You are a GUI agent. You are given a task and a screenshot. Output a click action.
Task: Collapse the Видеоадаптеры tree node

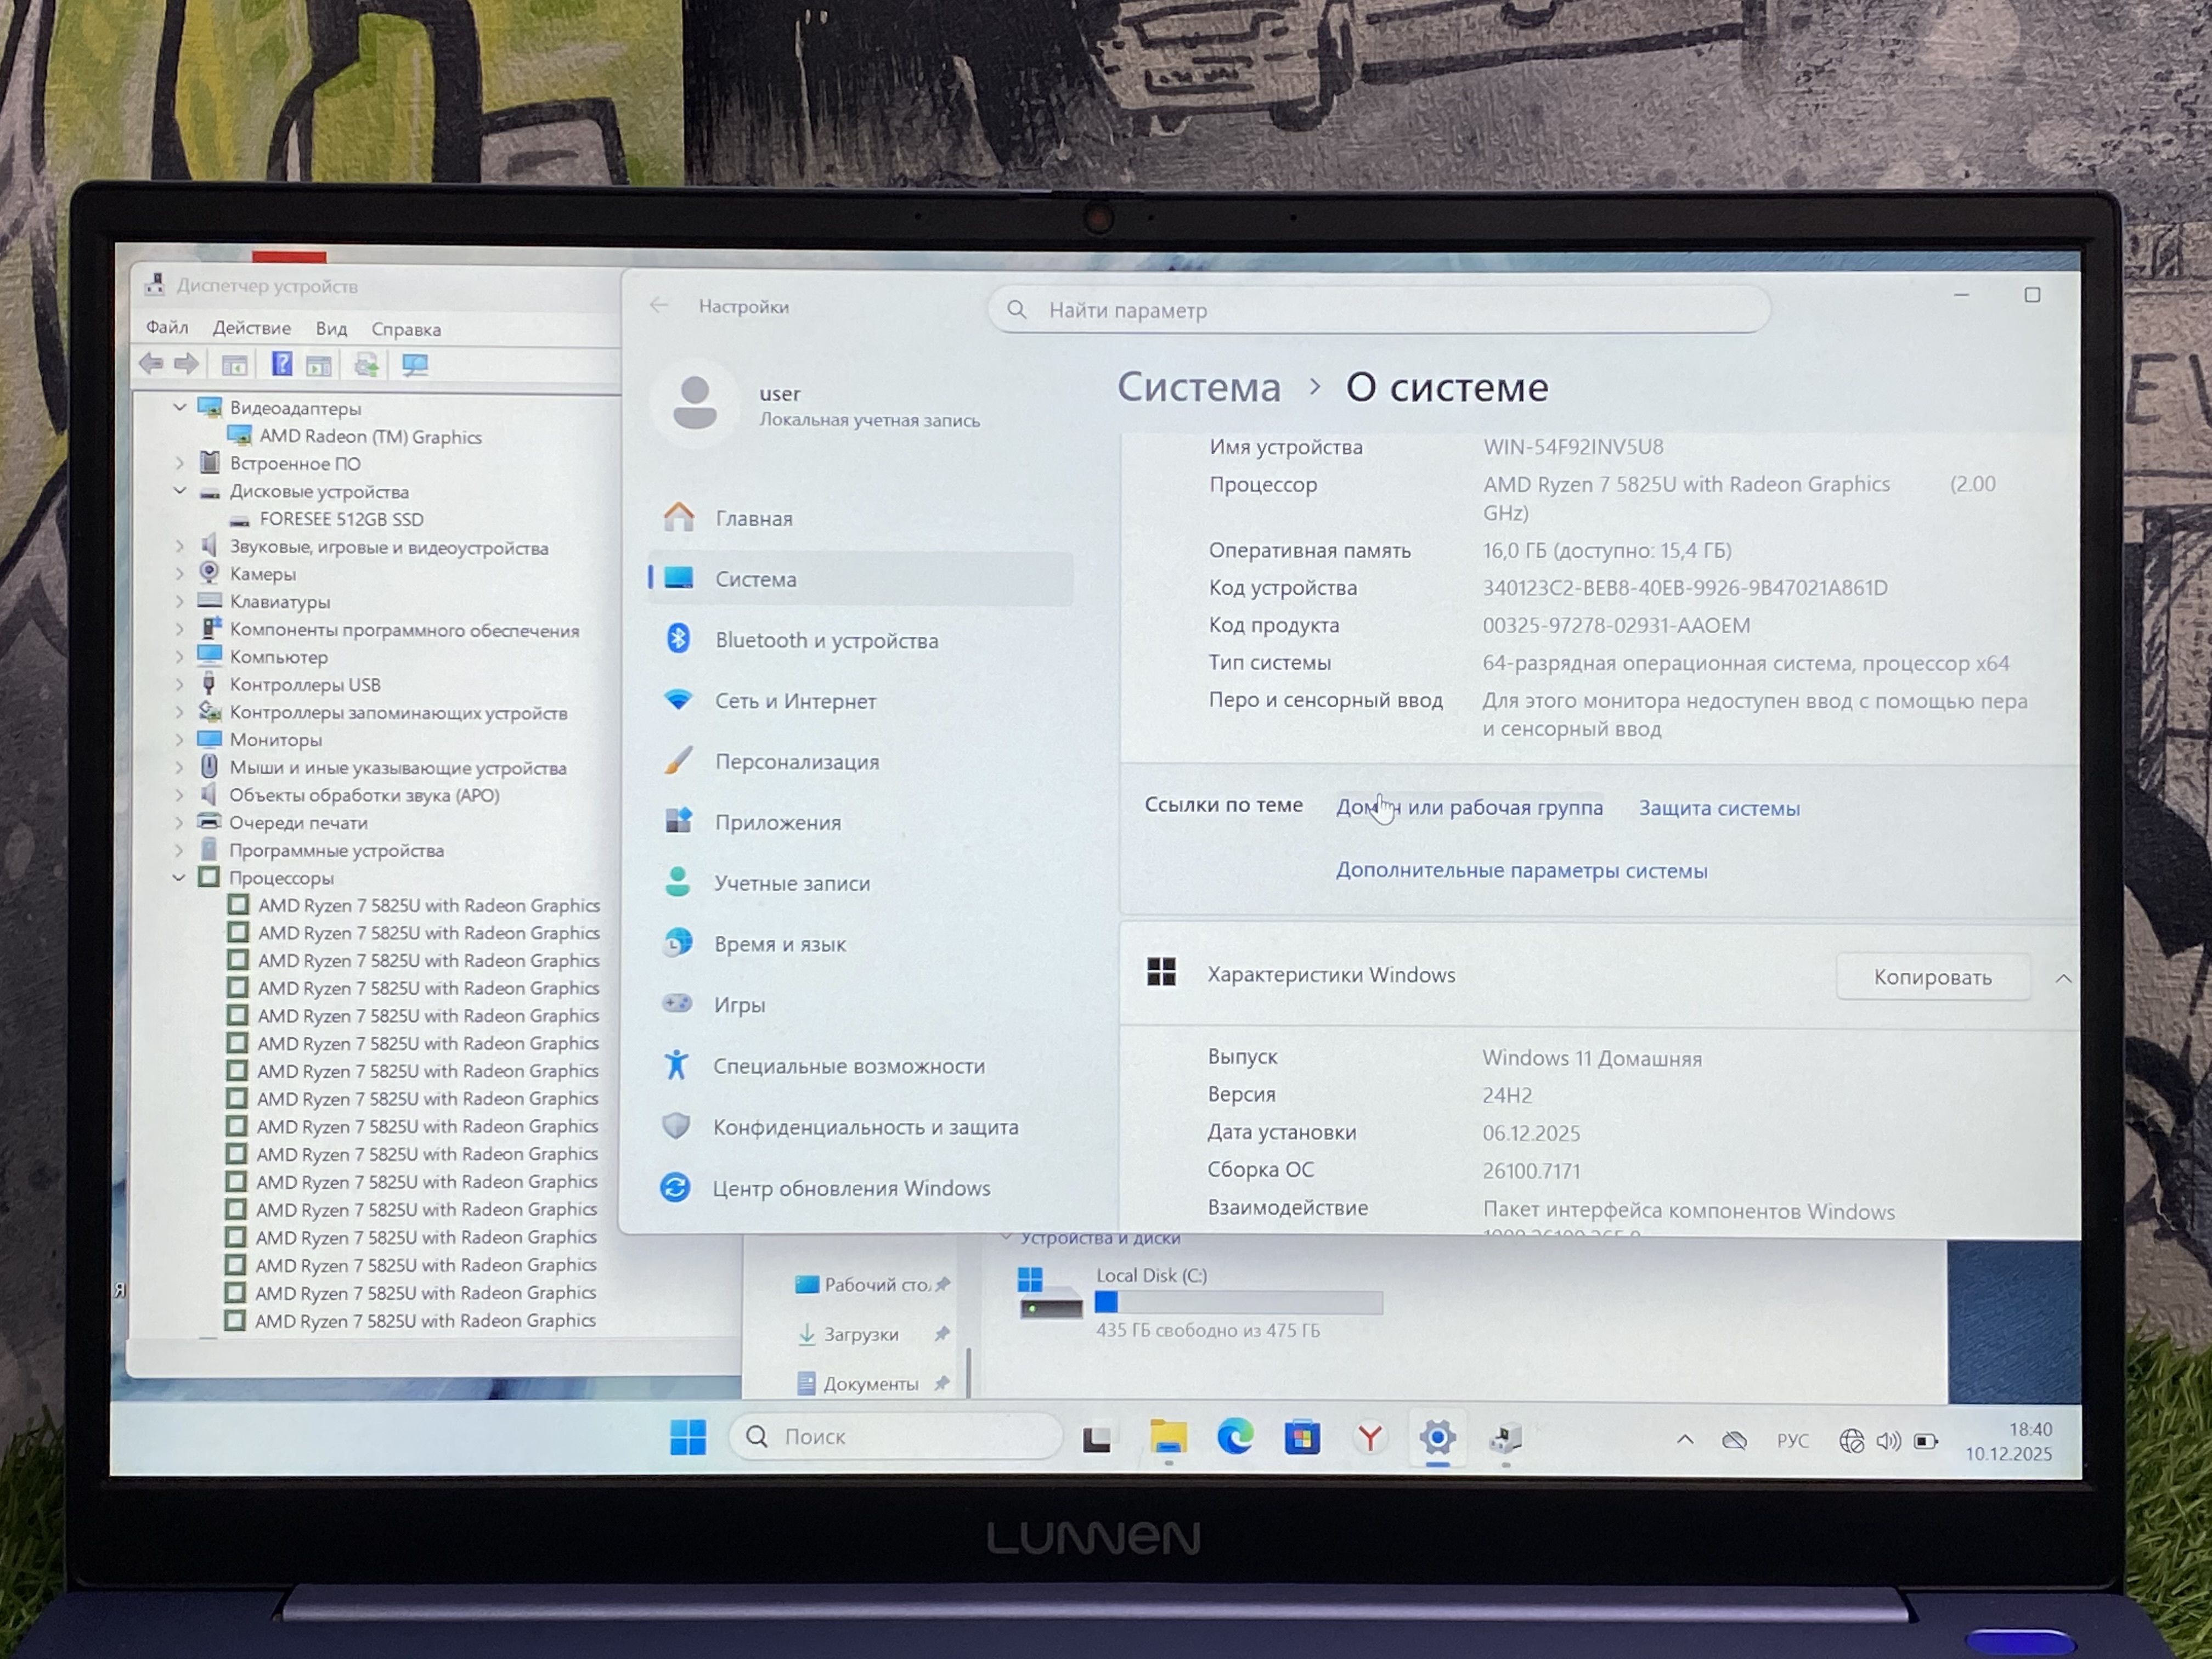tap(179, 407)
